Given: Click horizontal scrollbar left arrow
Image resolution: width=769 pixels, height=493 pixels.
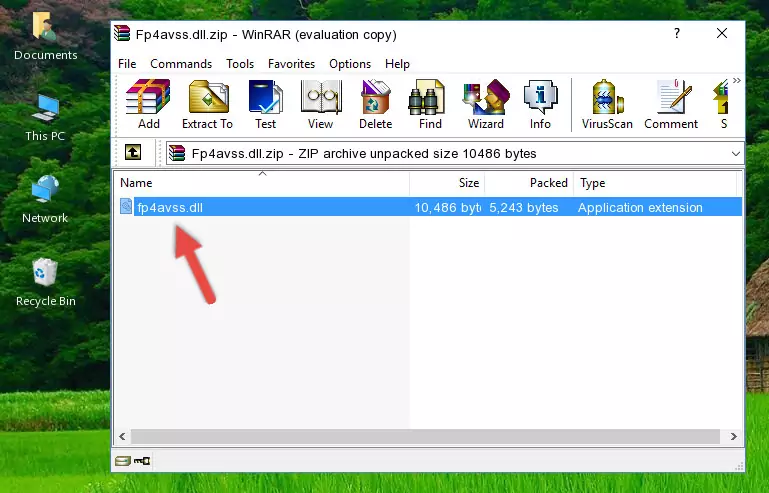Looking at the screenshot, I should [122, 436].
